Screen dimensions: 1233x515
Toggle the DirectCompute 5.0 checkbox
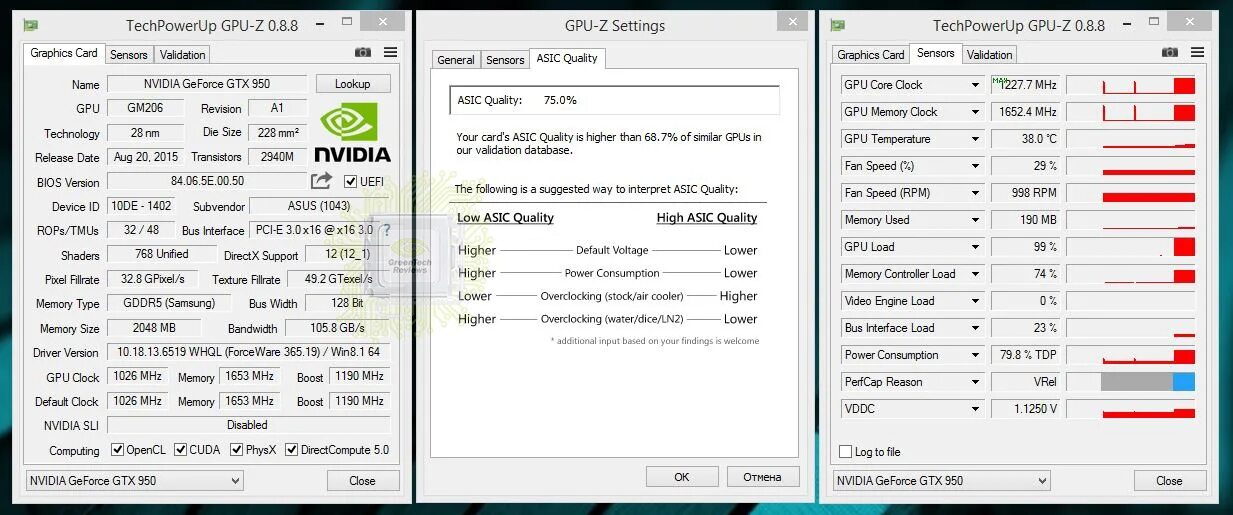tap(292, 450)
